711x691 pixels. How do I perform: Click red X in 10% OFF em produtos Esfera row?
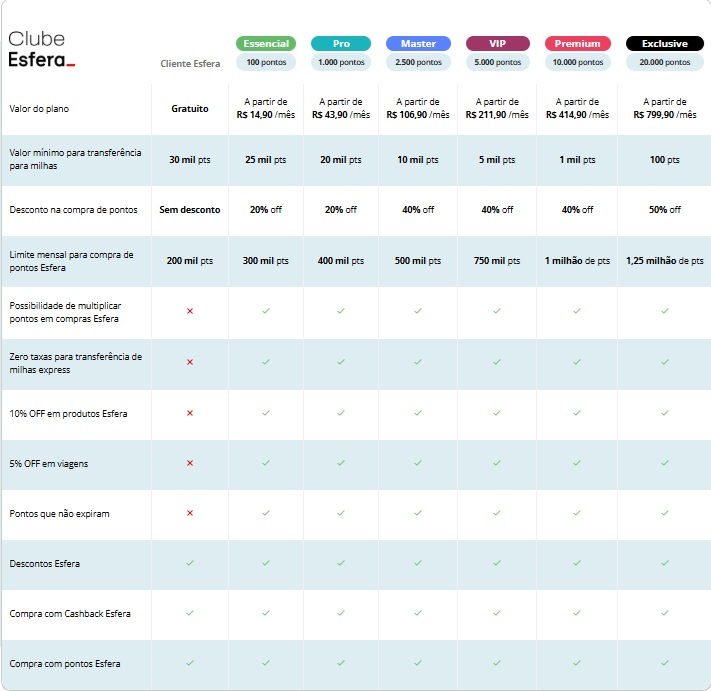point(190,412)
